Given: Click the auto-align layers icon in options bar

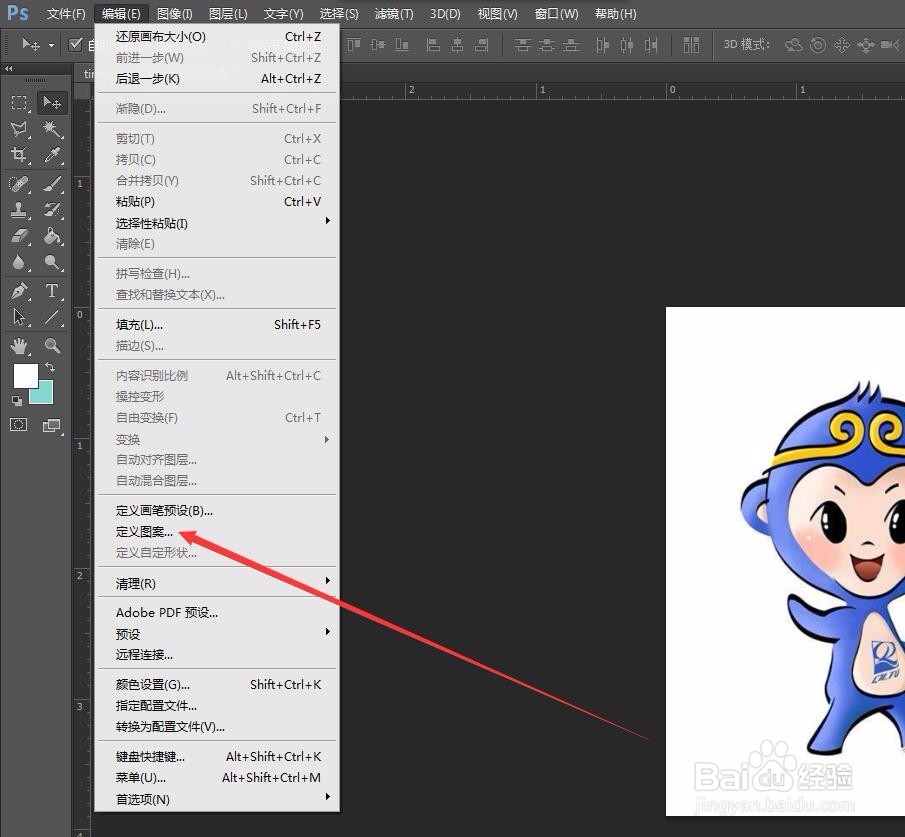Looking at the screenshot, I should coord(691,44).
